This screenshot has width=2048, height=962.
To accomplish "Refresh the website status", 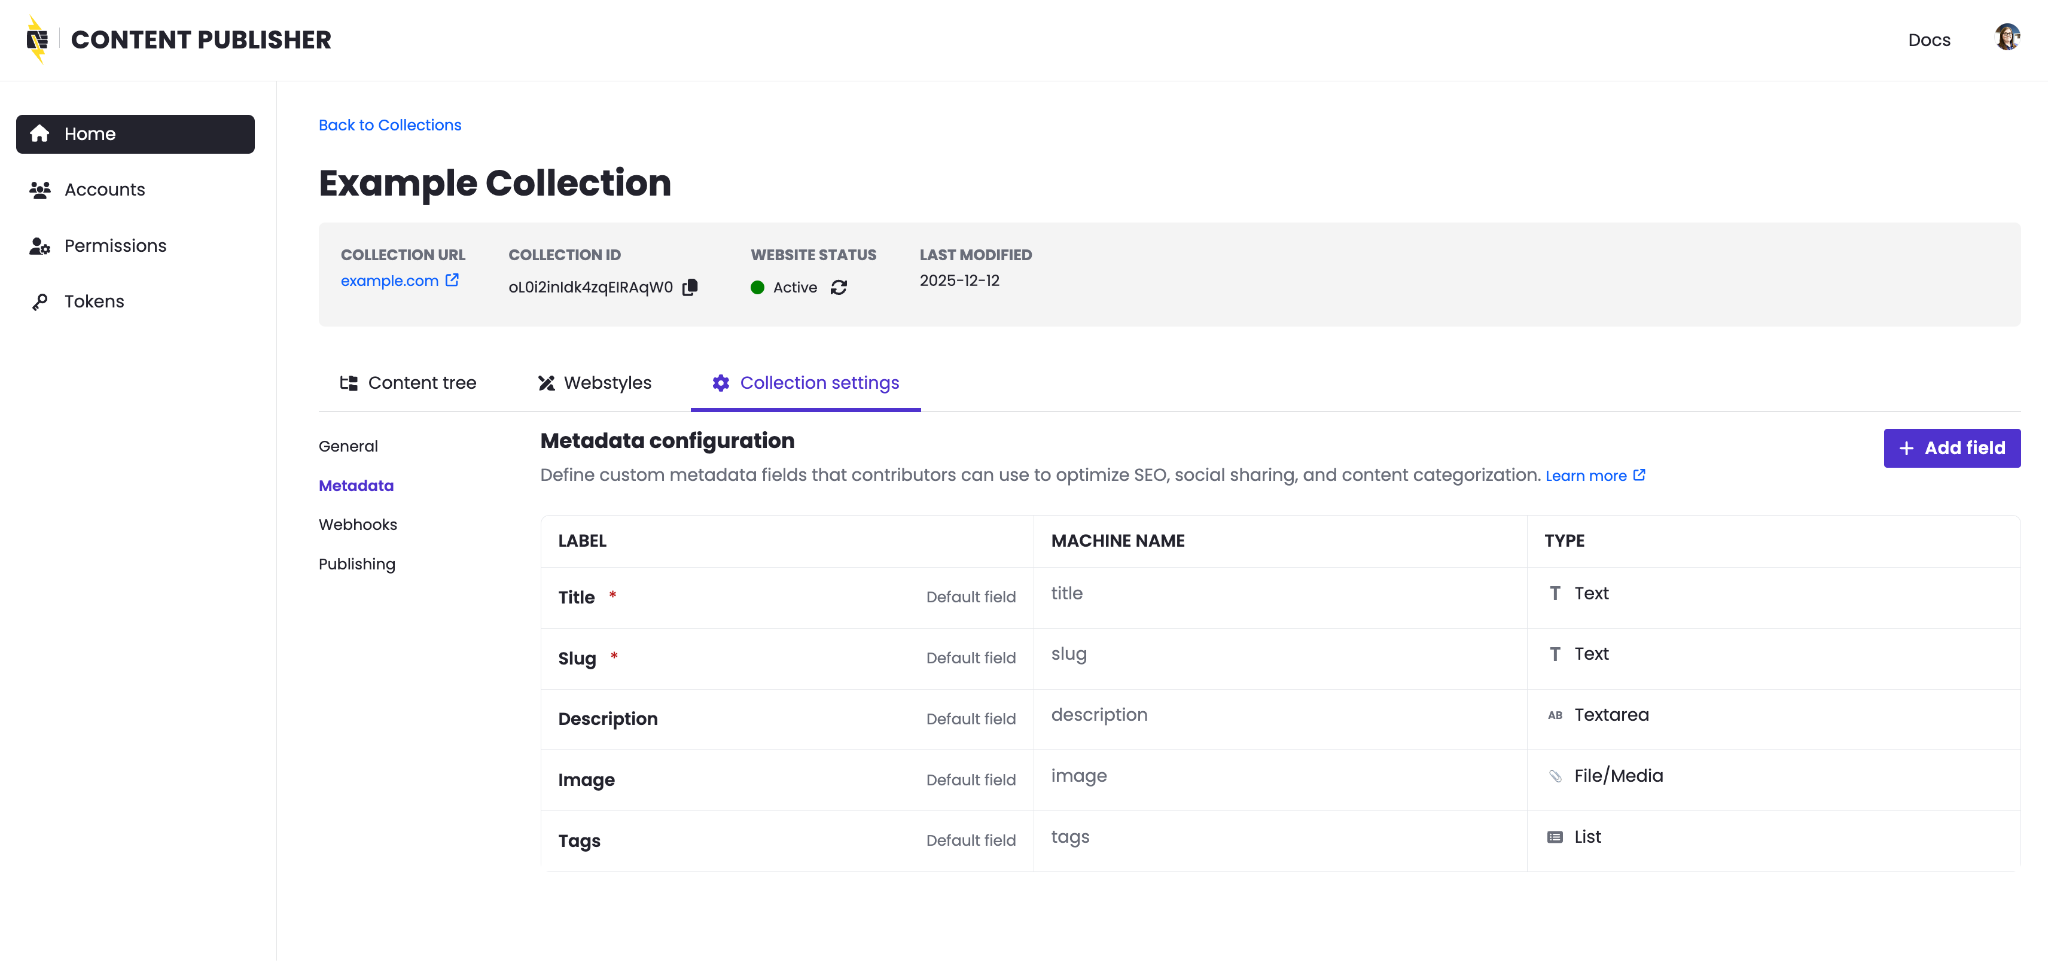I will pos(839,288).
